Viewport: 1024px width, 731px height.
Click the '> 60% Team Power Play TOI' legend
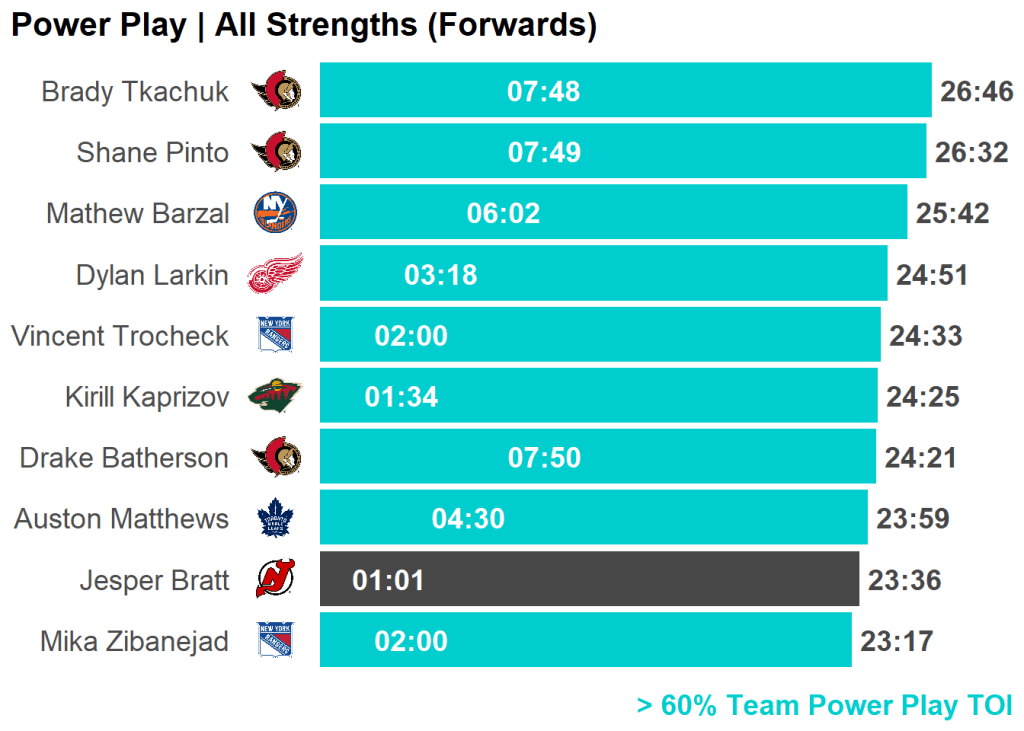coord(825,705)
